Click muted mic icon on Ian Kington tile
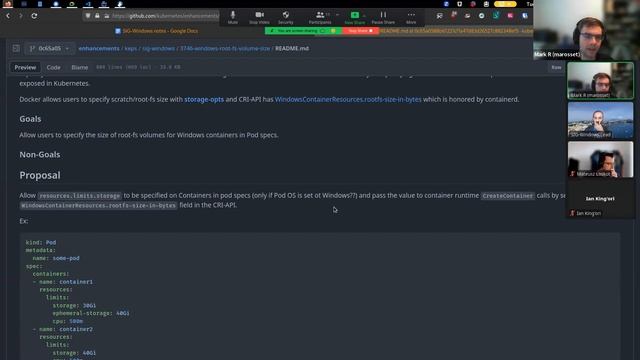640x360 pixels. point(572,213)
